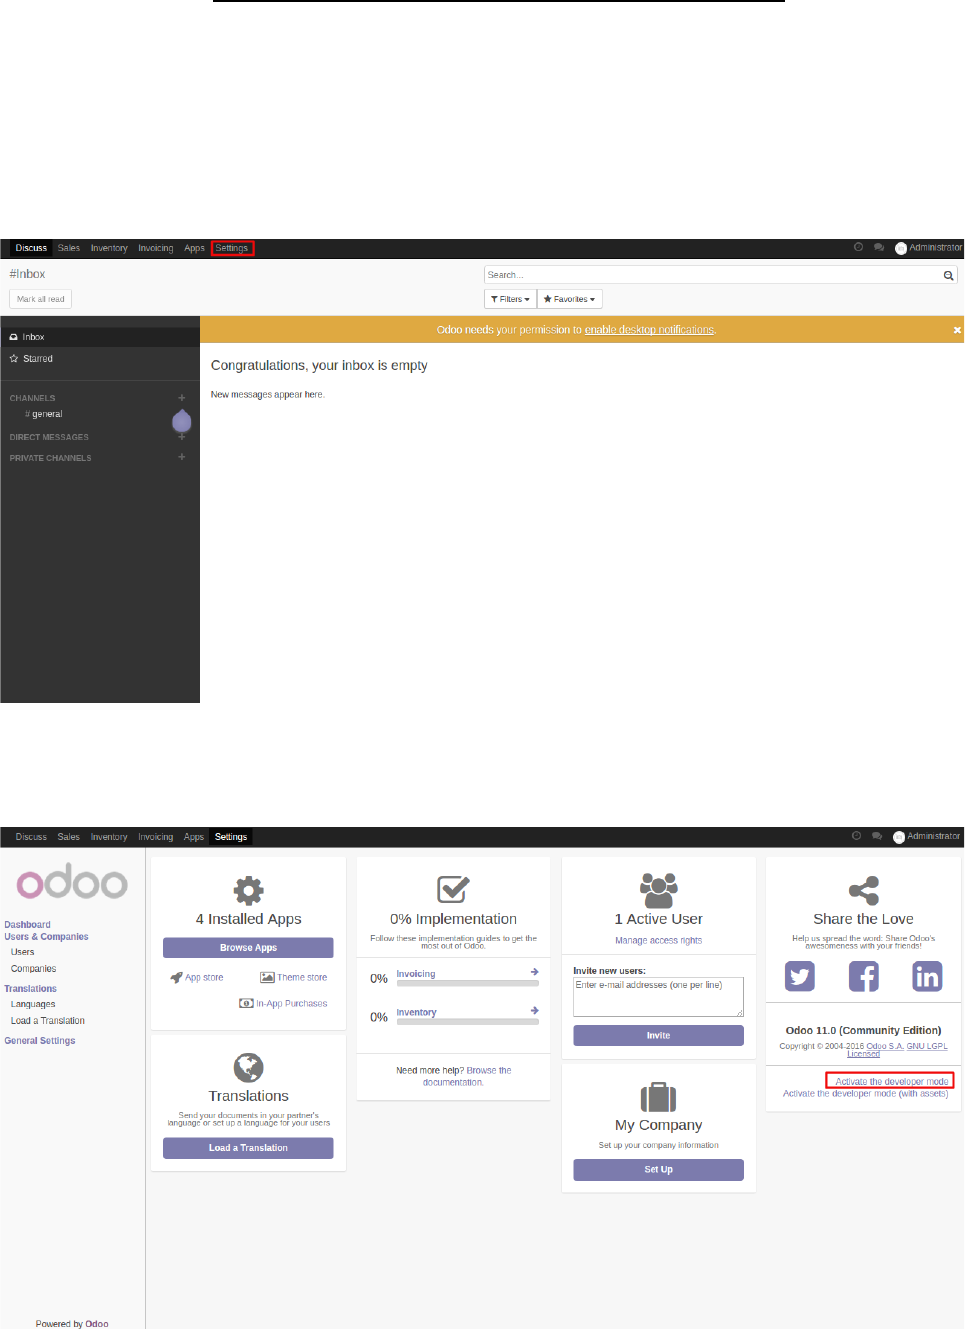Open Sales menu in Discuss window
The height and width of the screenshot is (1329, 965).
[69, 248]
